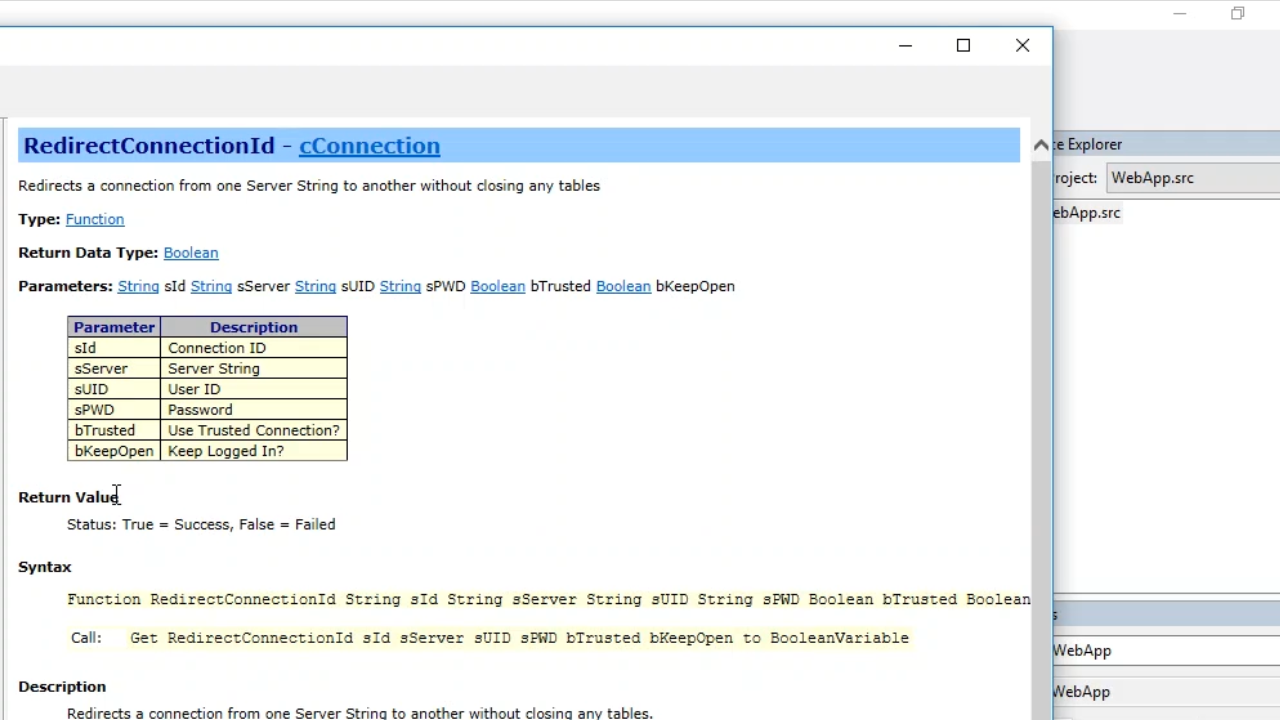Minimize the background Studio window
This screenshot has height=720, width=1280.
[1179, 14]
